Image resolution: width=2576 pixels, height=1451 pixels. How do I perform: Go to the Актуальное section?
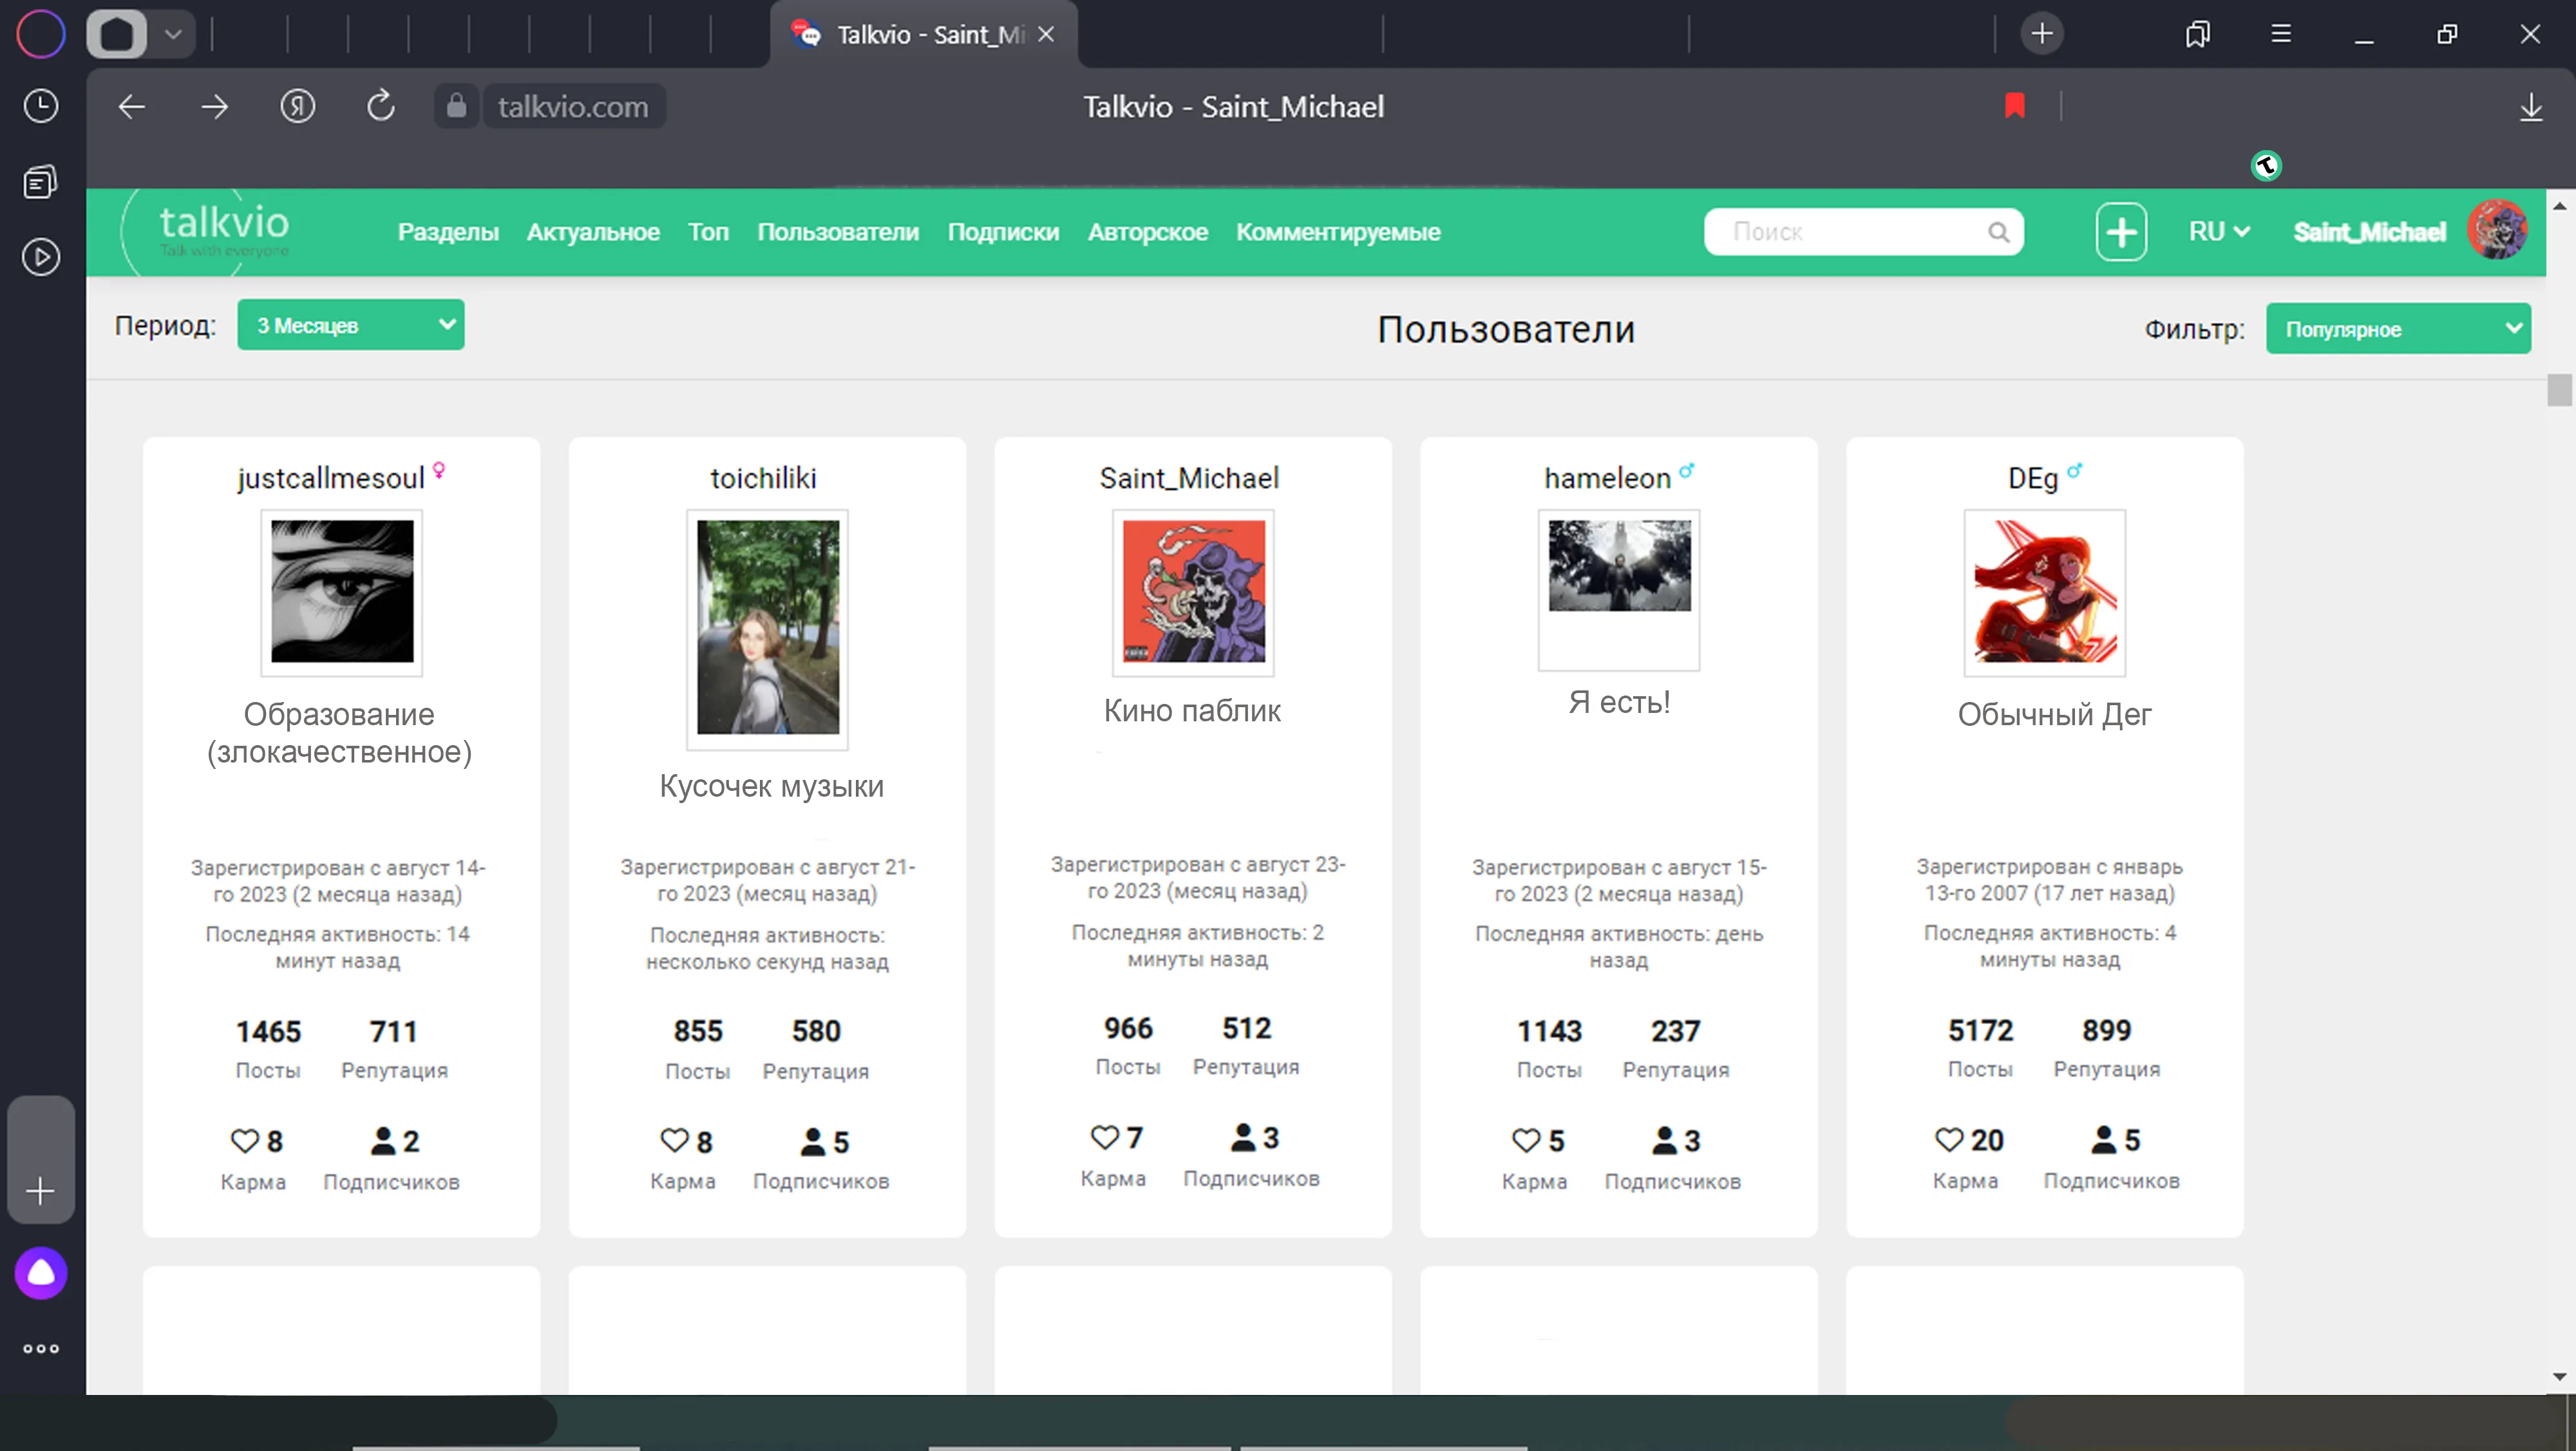[x=593, y=232]
